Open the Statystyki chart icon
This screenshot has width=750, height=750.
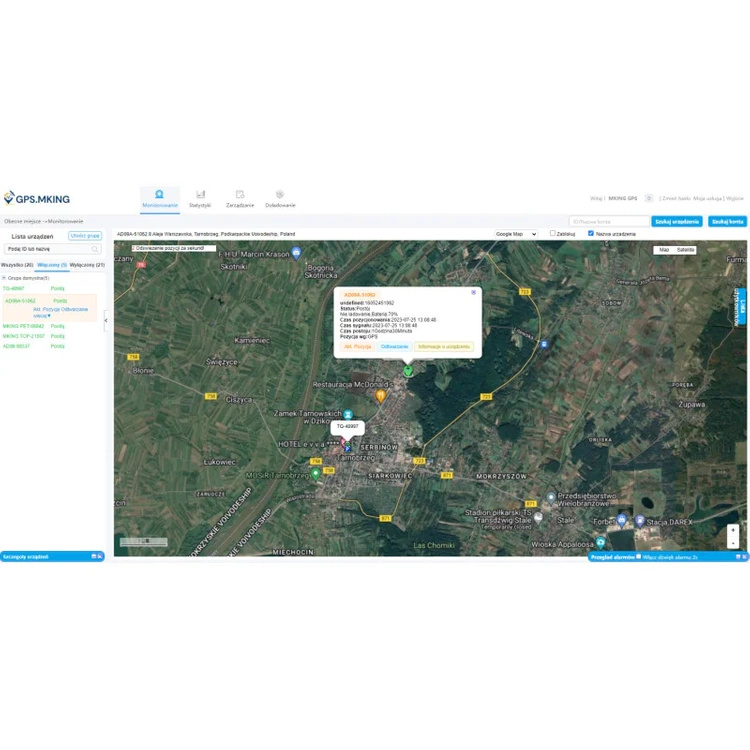click(x=200, y=194)
